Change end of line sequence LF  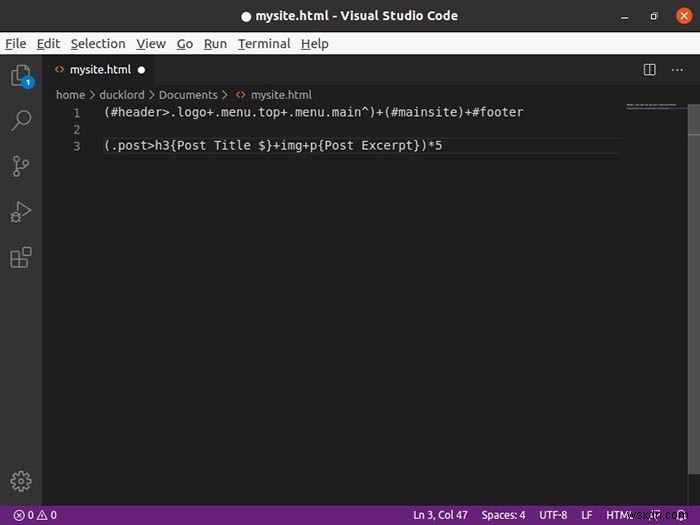(587, 515)
